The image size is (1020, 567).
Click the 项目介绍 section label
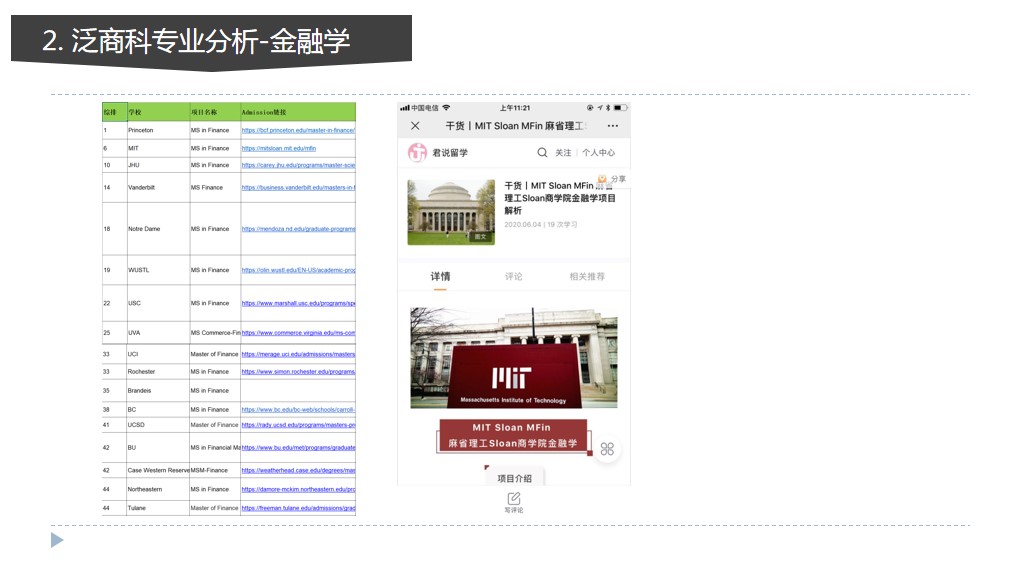515,478
